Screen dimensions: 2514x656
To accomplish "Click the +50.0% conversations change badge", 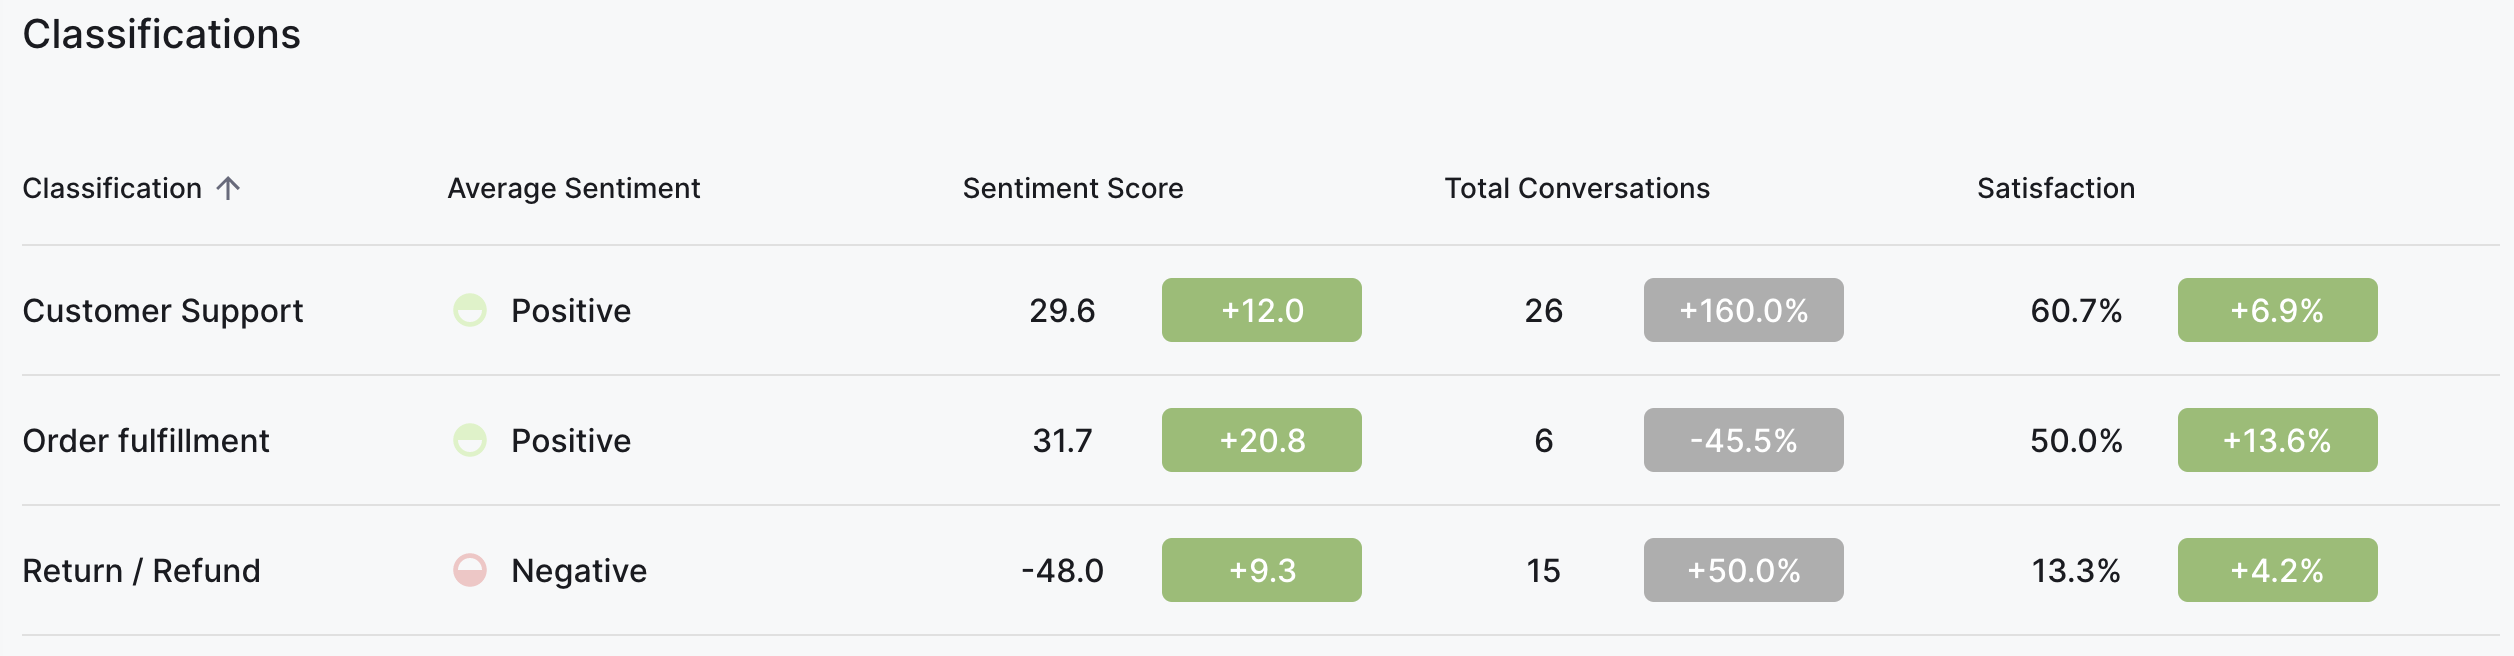I will click(1744, 570).
